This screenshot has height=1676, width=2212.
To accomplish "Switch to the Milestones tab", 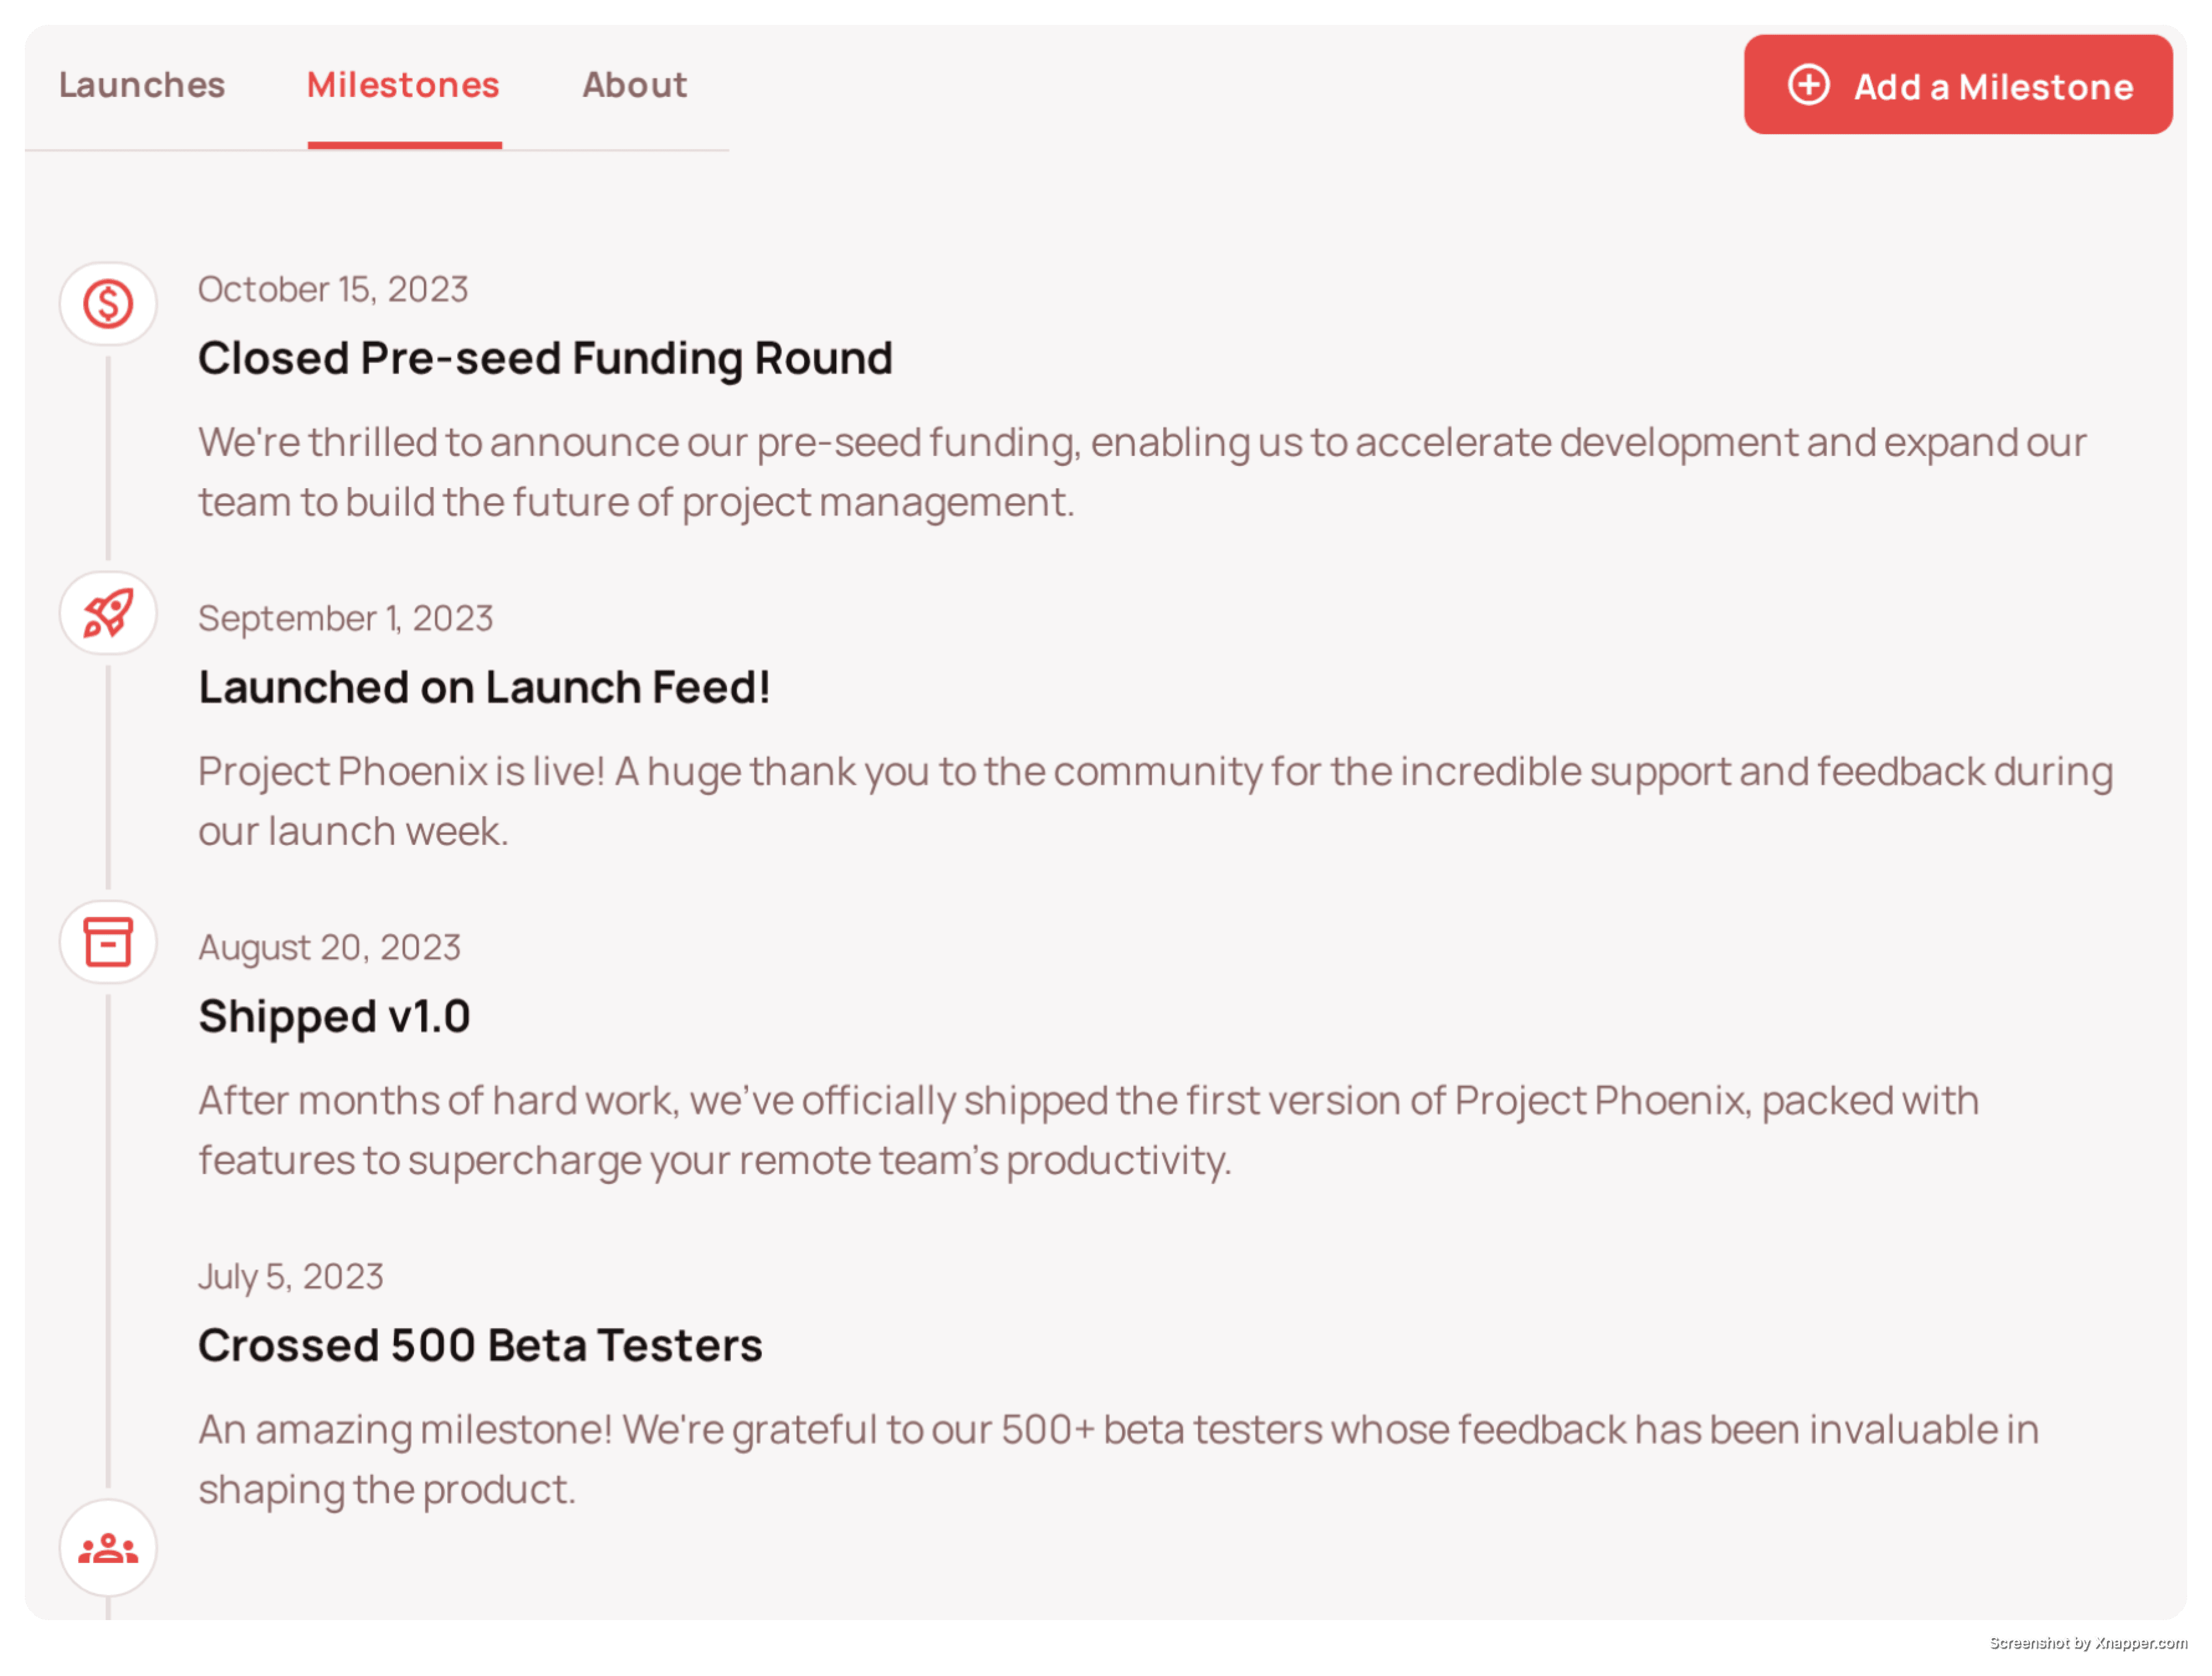I will pos(403,85).
